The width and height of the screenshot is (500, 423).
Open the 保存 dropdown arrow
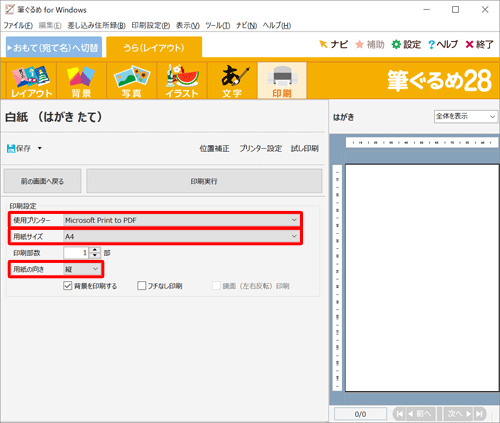(x=40, y=148)
